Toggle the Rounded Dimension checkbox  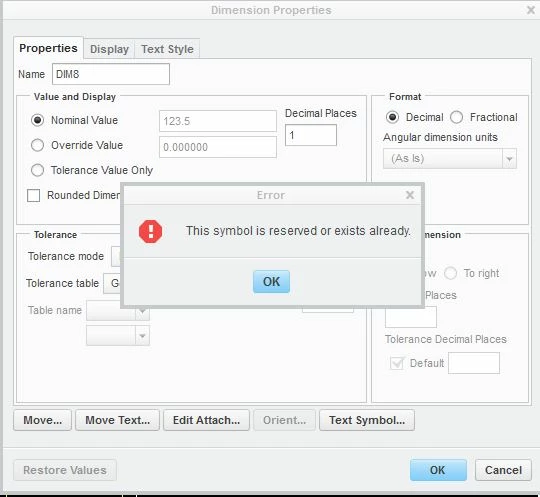tap(33, 195)
